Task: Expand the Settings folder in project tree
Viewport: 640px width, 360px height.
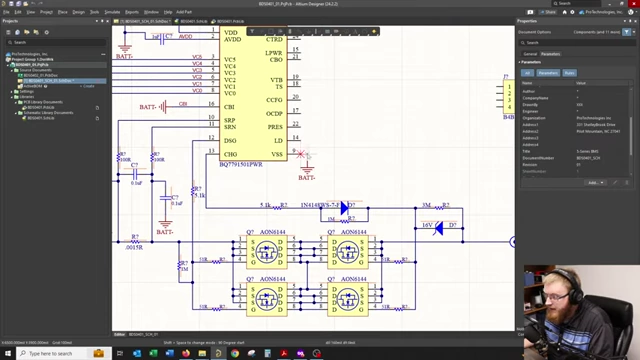Action: [x=12, y=91]
